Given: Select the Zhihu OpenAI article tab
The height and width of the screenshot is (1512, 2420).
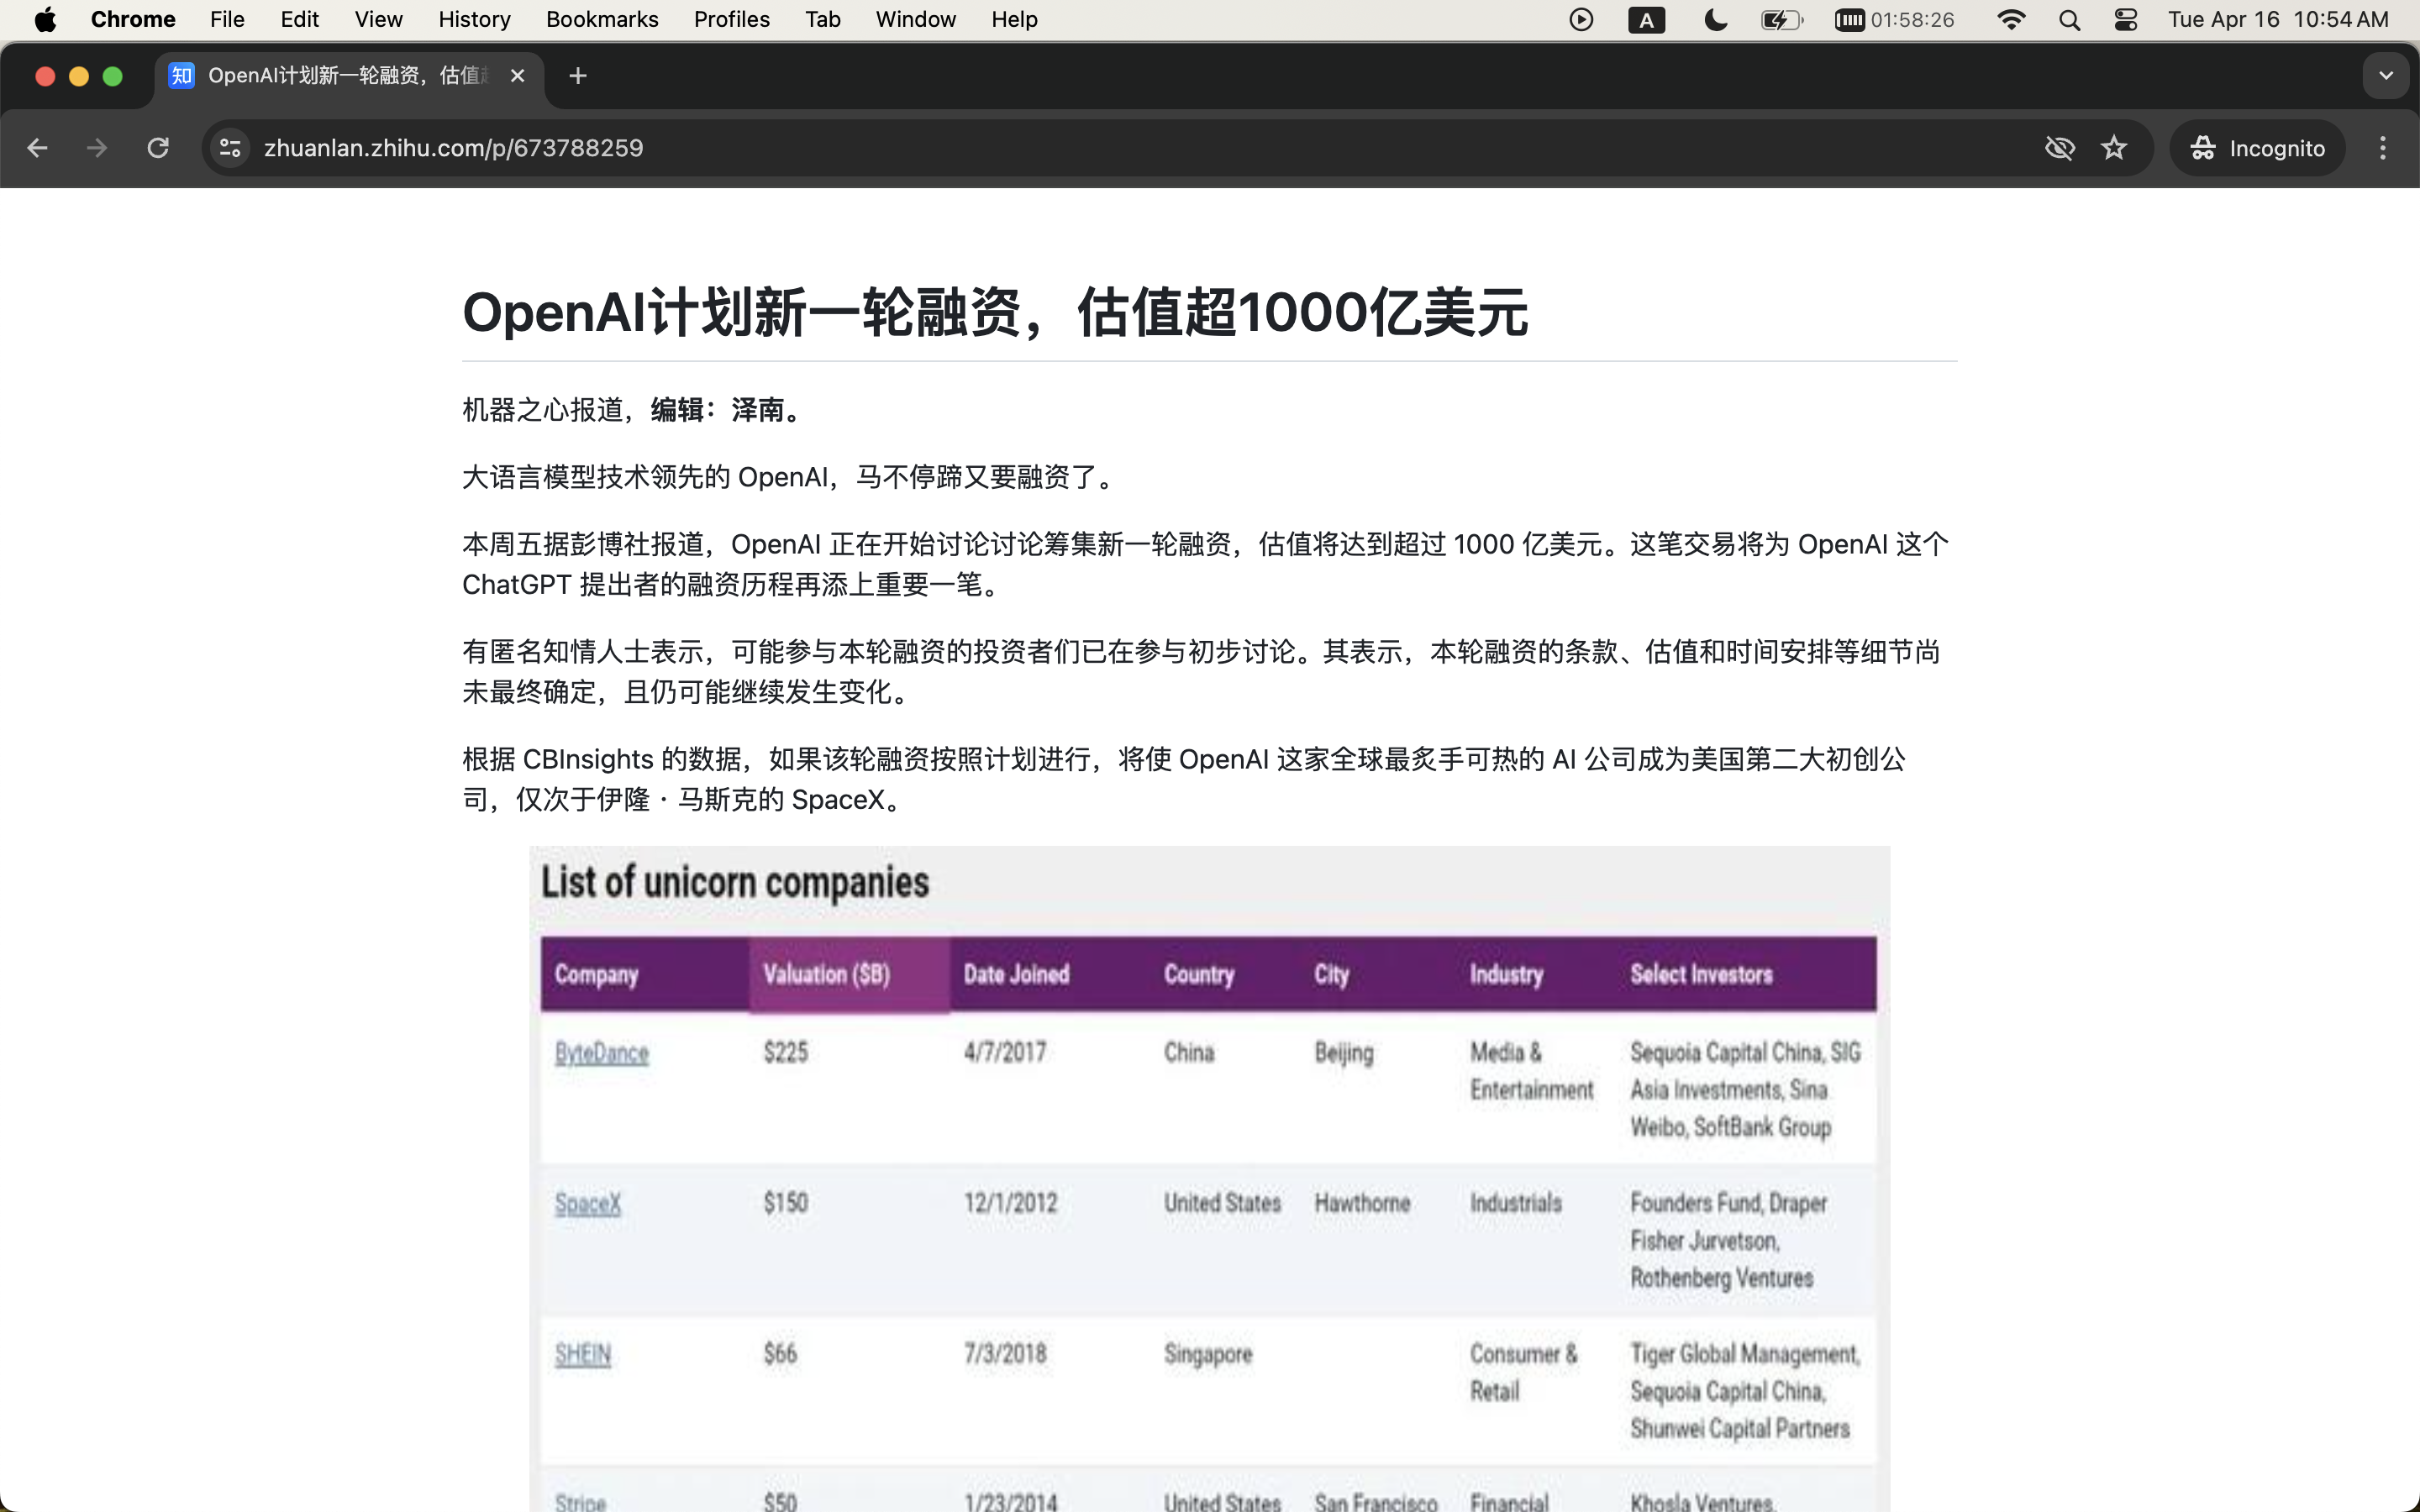Looking at the screenshot, I should (x=349, y=76).
